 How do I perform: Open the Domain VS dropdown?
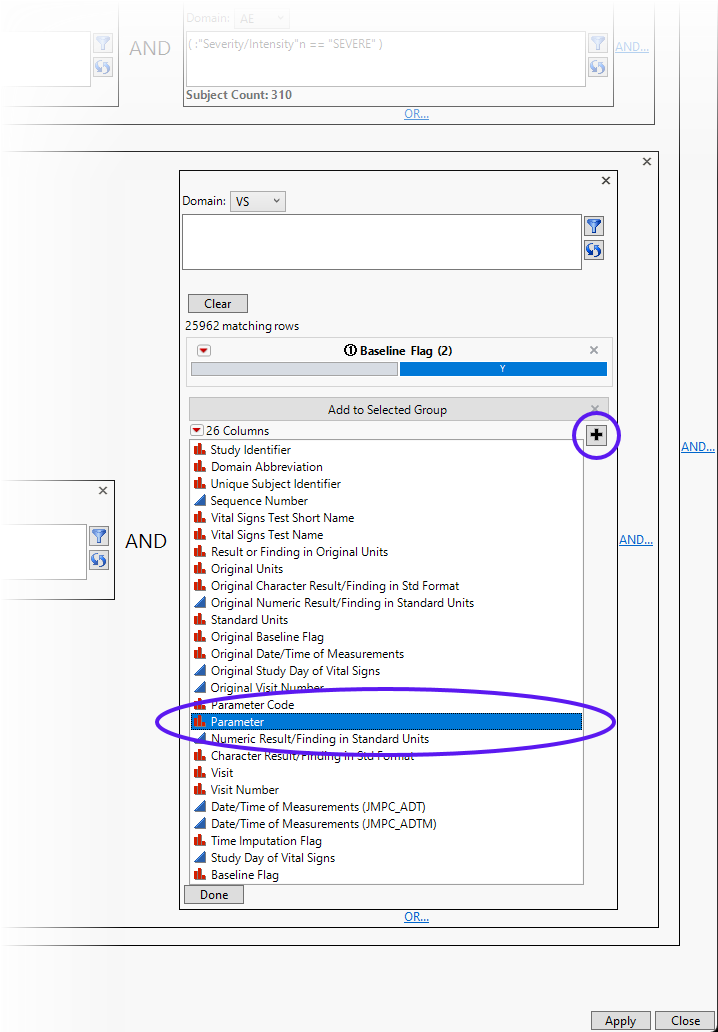click(257, 201)
